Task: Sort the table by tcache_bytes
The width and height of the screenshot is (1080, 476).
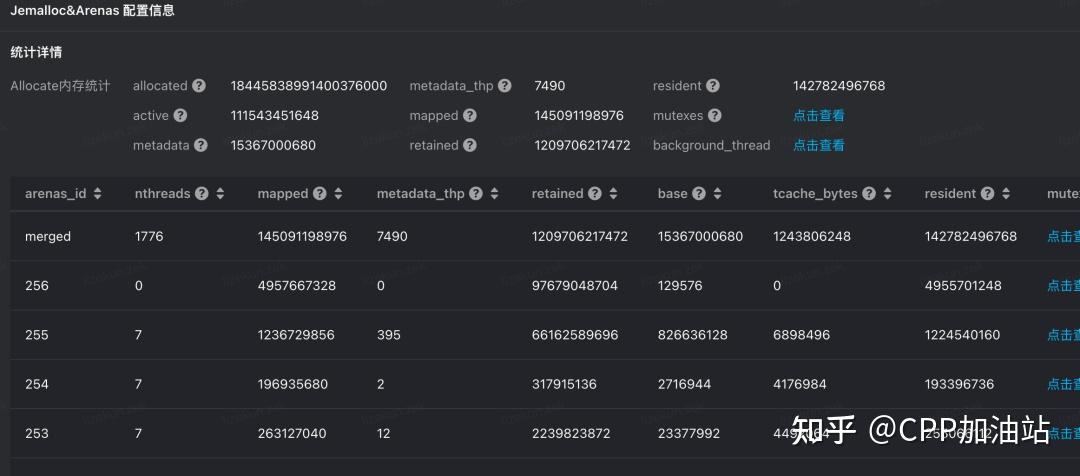Action: pyautogui.click(x=887, y=194)
